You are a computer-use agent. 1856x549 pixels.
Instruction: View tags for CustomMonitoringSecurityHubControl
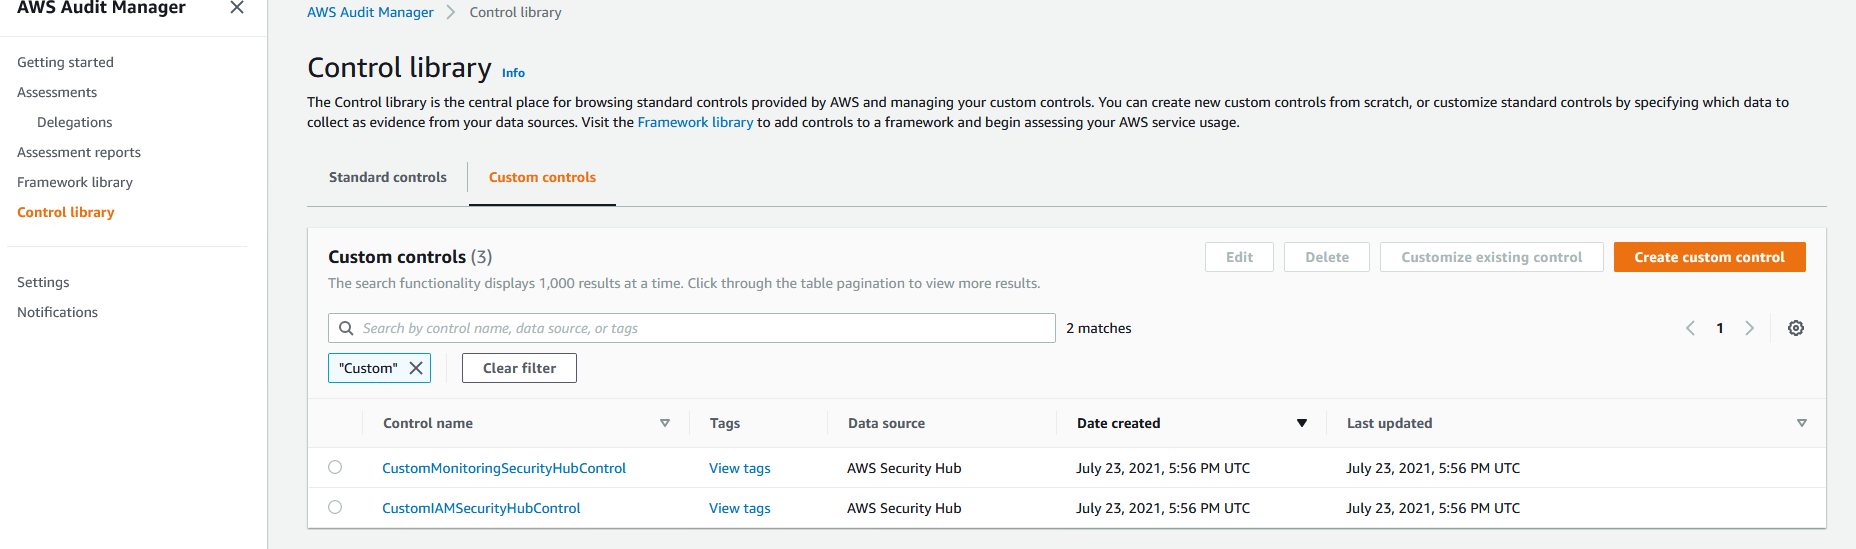pos(740,468)
